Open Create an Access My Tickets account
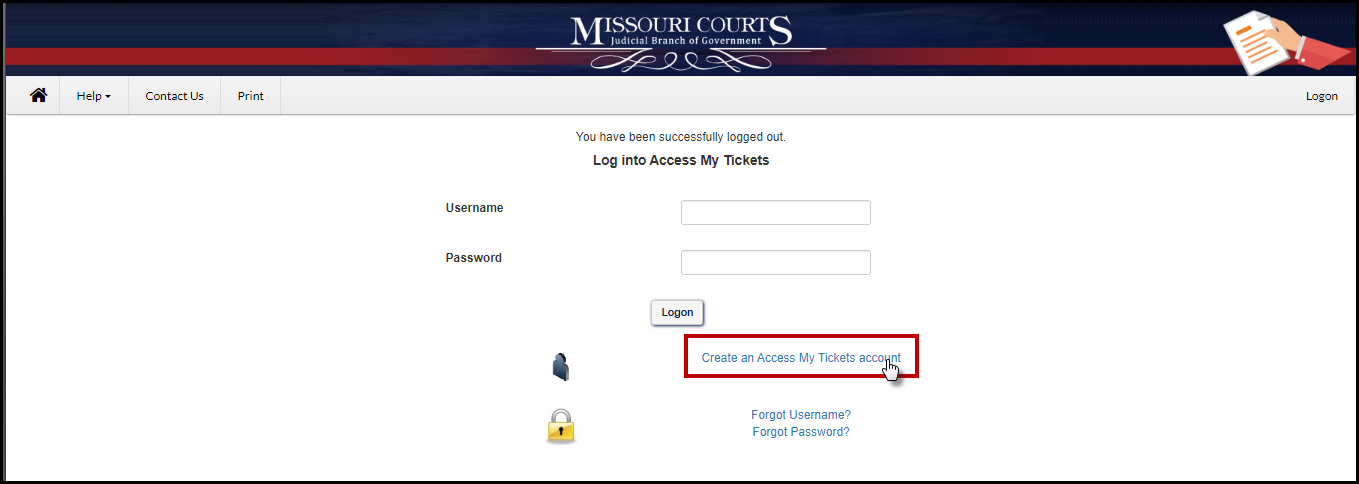Screen dimensions: 1359x484 (800, 358)
